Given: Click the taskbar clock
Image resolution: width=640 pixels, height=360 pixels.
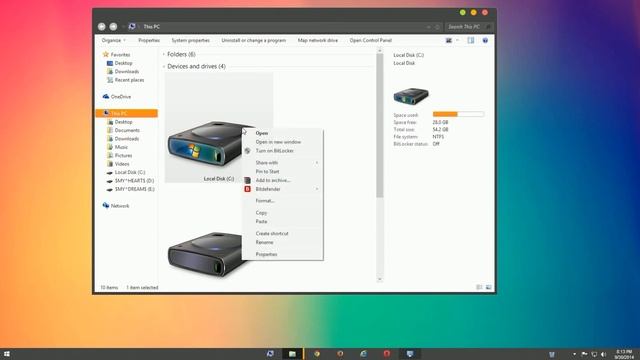Looking at the screenshot, I should point(624,354).
